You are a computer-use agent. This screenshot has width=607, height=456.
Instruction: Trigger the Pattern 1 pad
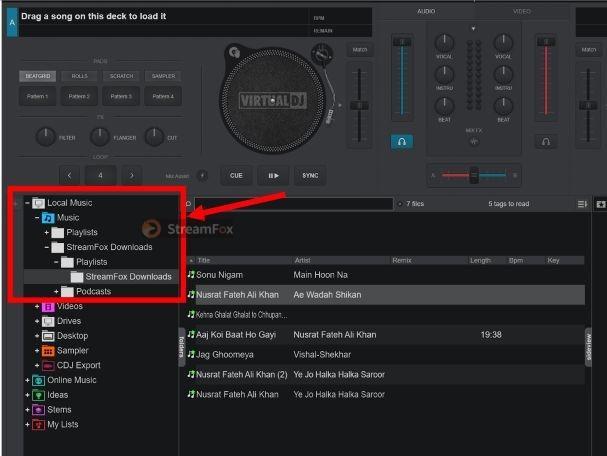(x=38, y=96)
